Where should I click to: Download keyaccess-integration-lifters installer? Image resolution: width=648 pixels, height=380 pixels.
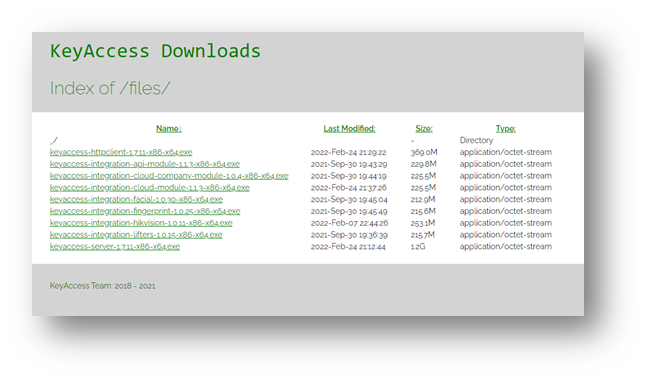tap(136, 235)
